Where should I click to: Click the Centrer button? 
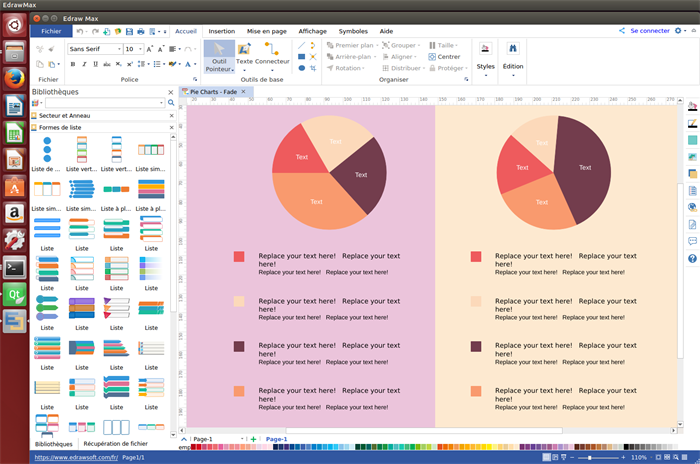point(444,57)
